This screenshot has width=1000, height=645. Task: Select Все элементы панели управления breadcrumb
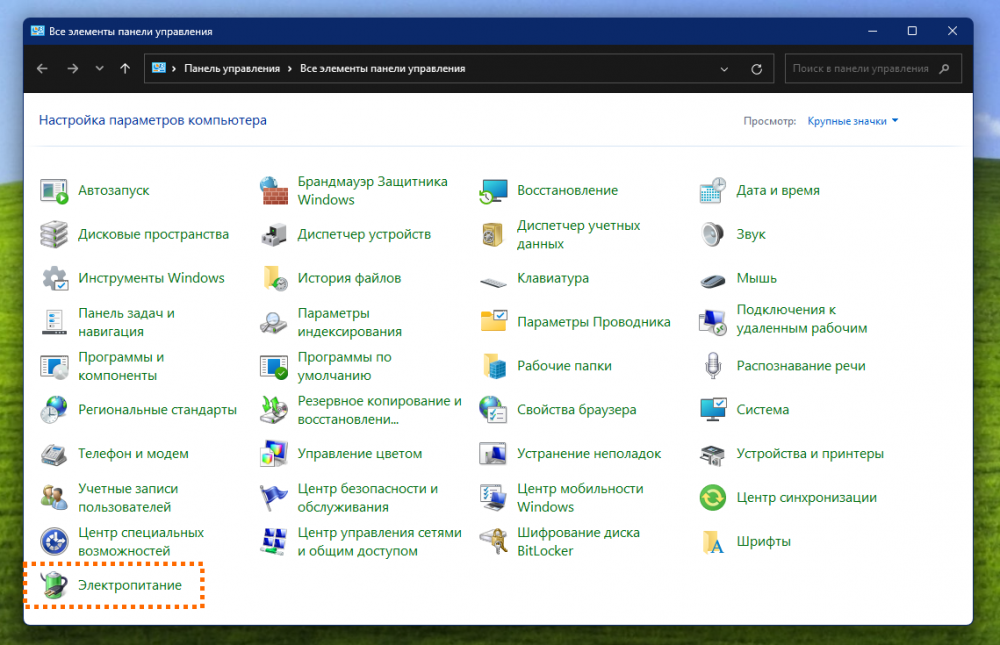382,69
